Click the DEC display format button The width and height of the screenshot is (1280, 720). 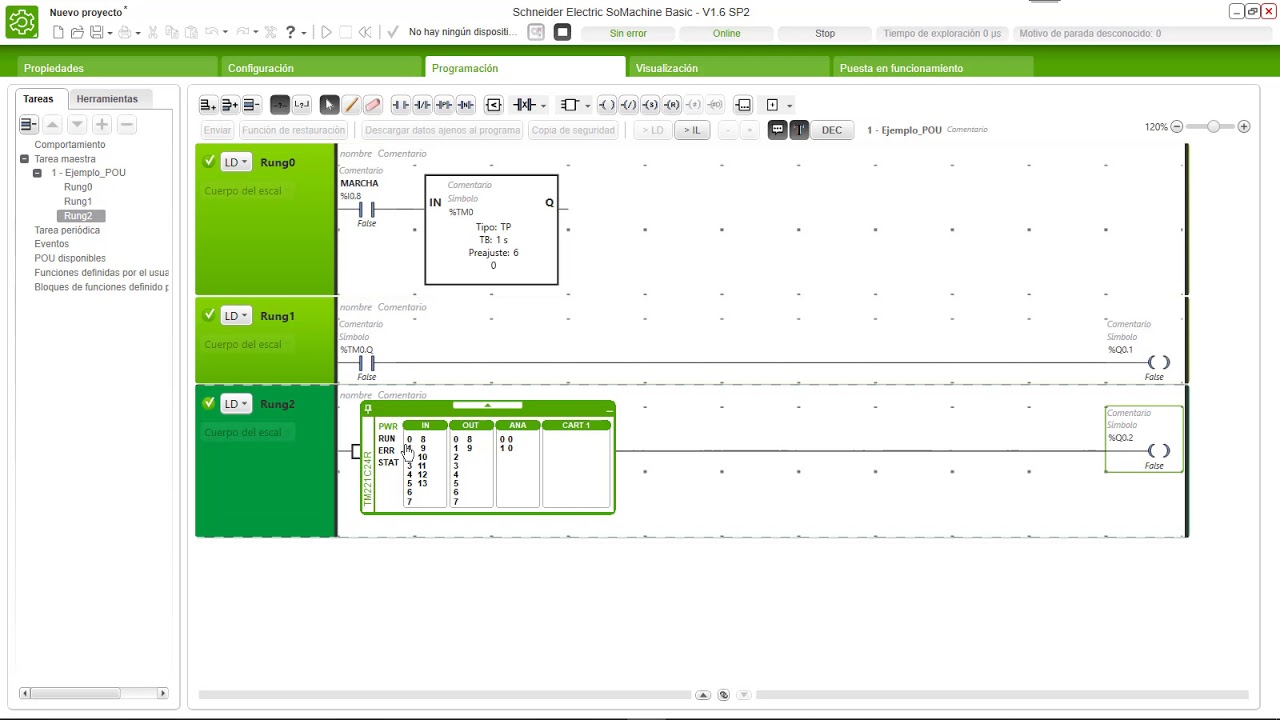coord(832,130)
